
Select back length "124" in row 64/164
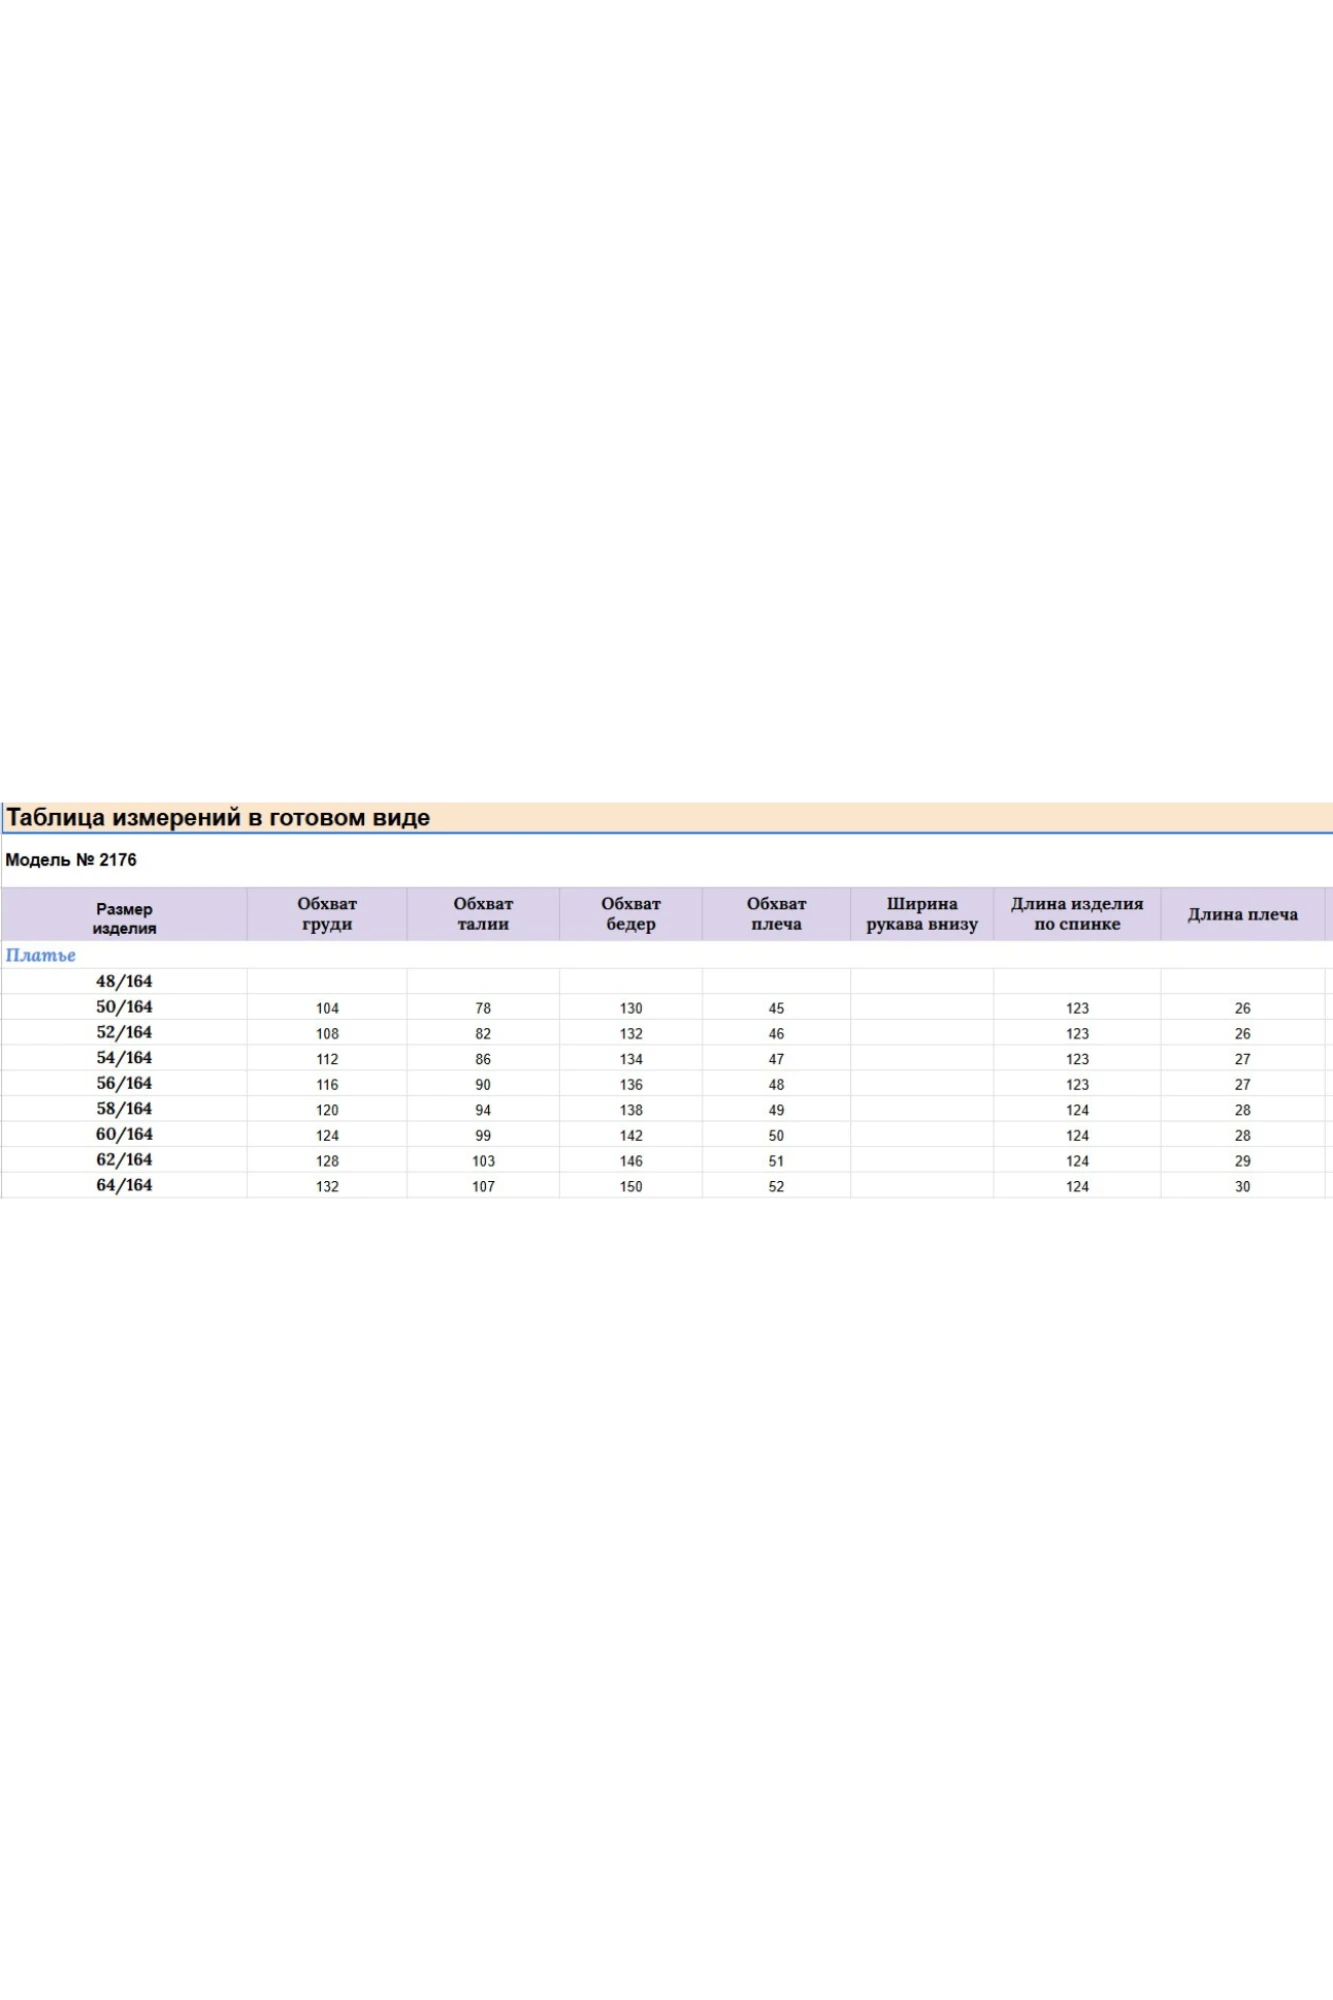pos(1077,1187)
